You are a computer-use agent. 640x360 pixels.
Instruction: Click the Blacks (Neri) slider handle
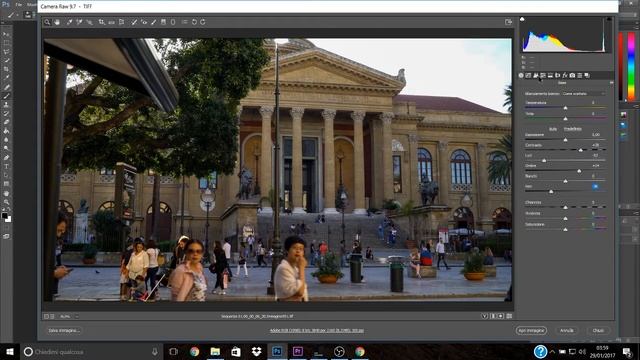[551, 191]
